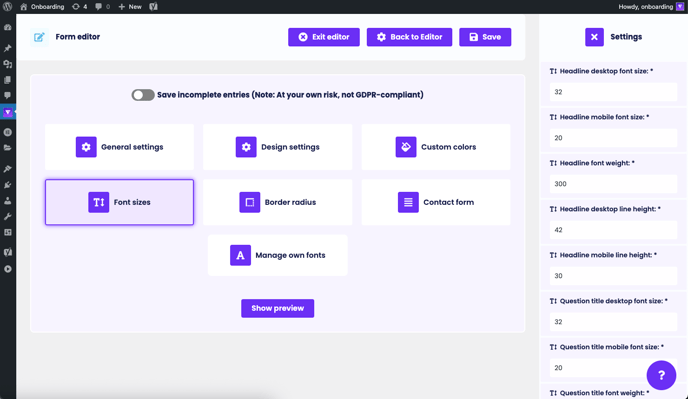
Task: Open comments indicator in admin bar
Action: 103,7
